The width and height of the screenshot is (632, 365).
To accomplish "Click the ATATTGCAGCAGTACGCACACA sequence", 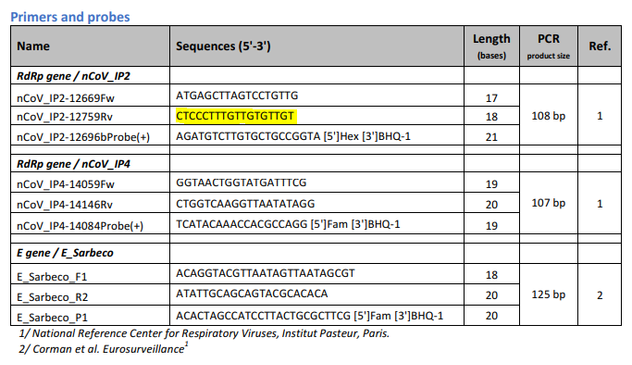I will (252, 293).
